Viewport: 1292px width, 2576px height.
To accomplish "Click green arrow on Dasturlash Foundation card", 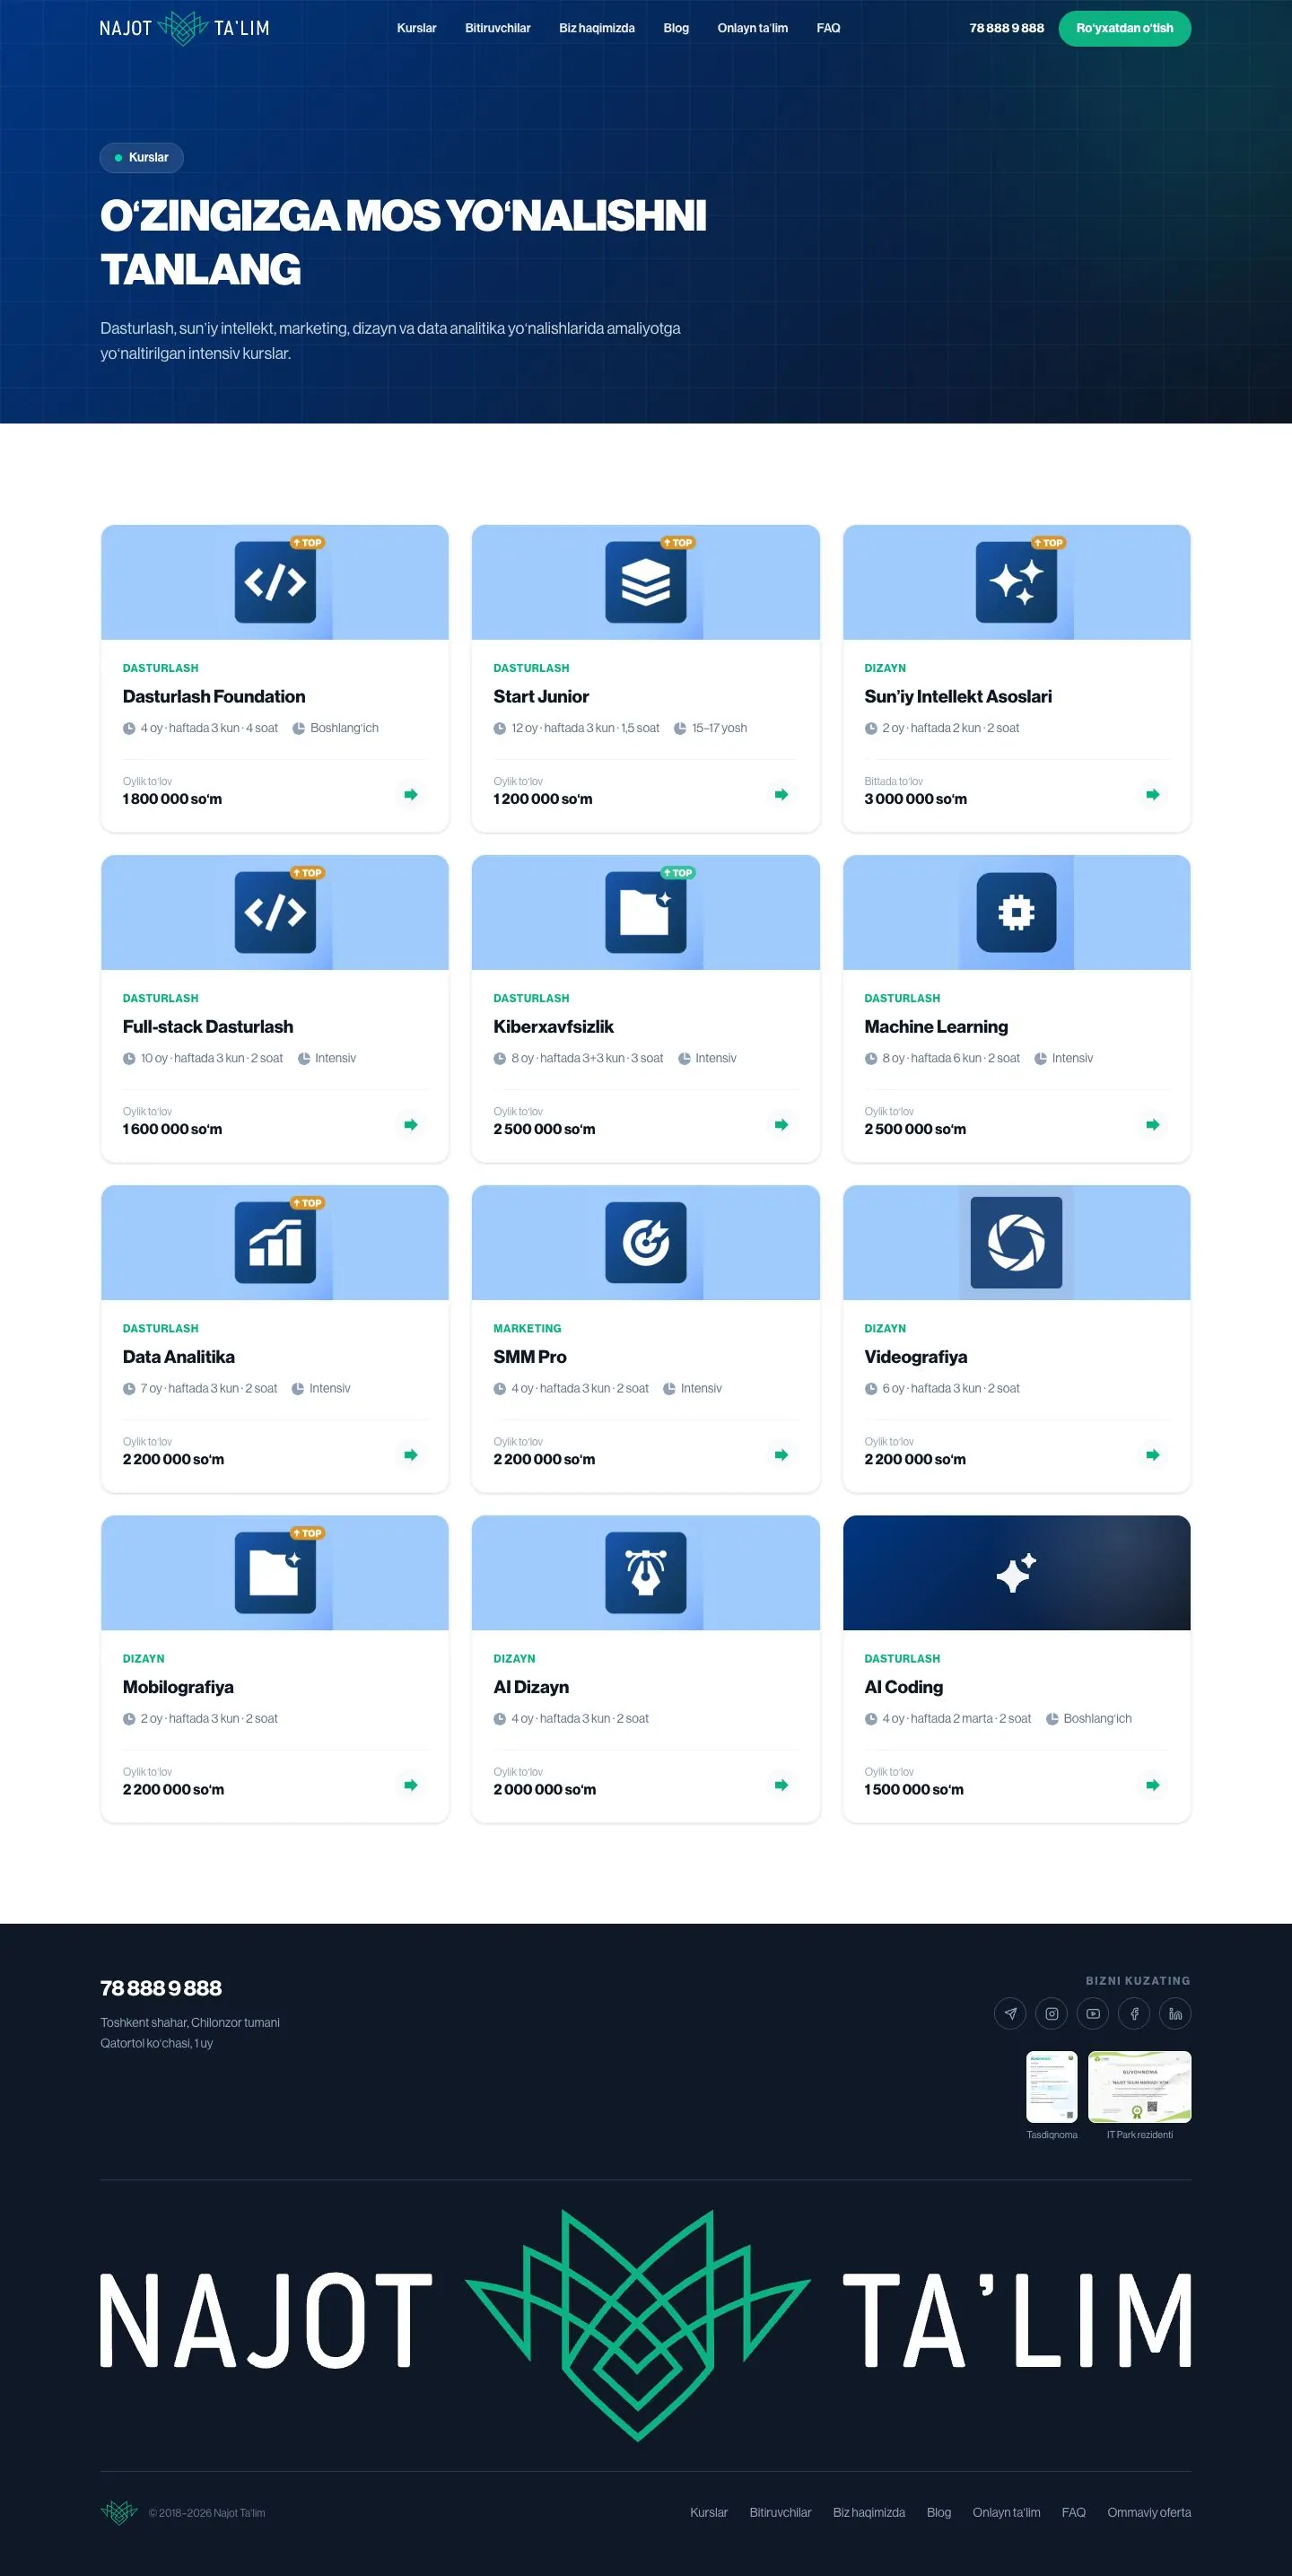I will tap(410, 794).
